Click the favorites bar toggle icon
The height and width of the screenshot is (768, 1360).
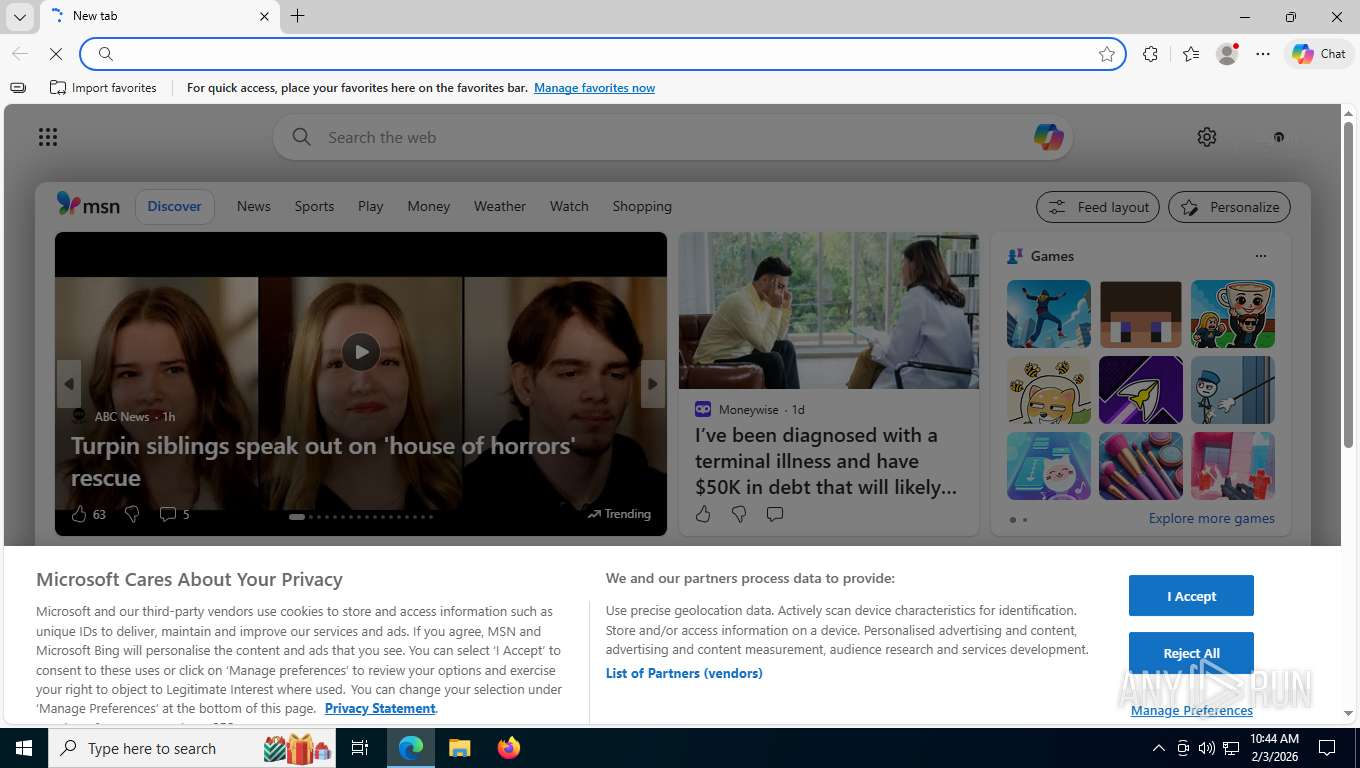pos(18,88)
